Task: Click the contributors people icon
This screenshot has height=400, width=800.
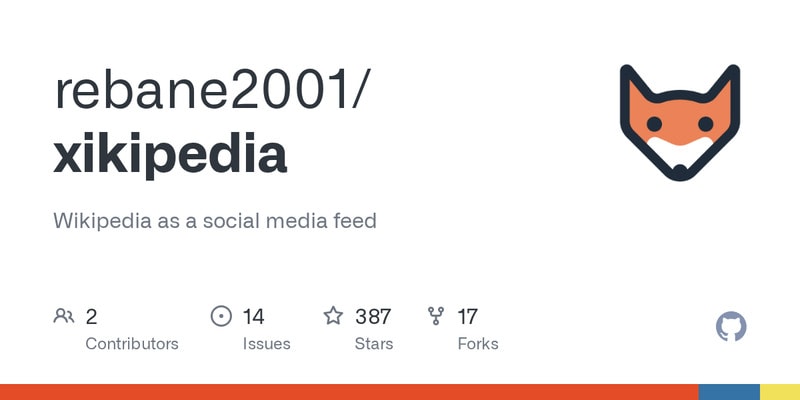Action: 64,317
